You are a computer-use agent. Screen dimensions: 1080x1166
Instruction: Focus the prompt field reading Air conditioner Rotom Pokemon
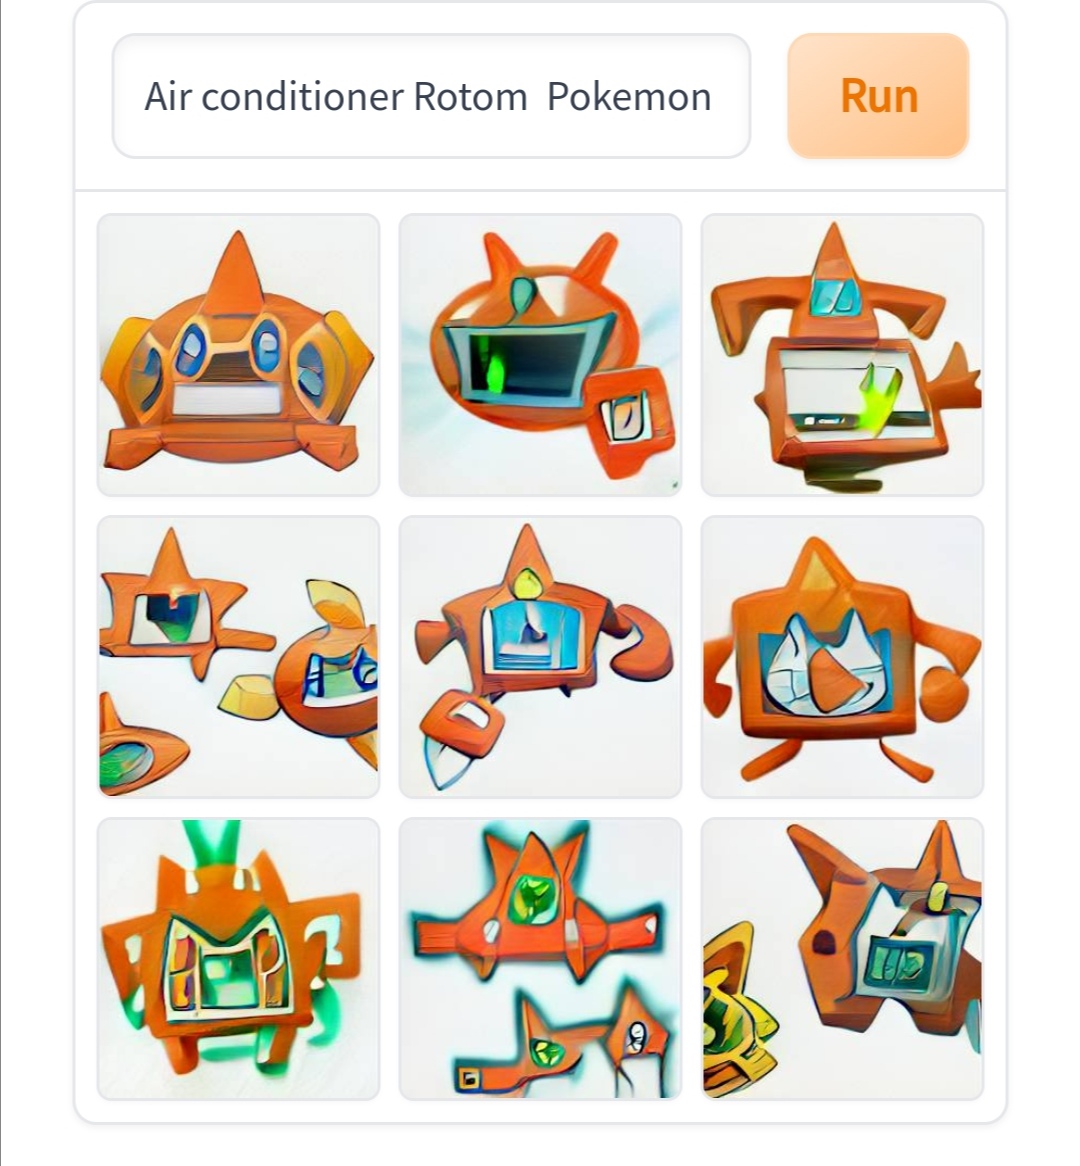point(431,96)
